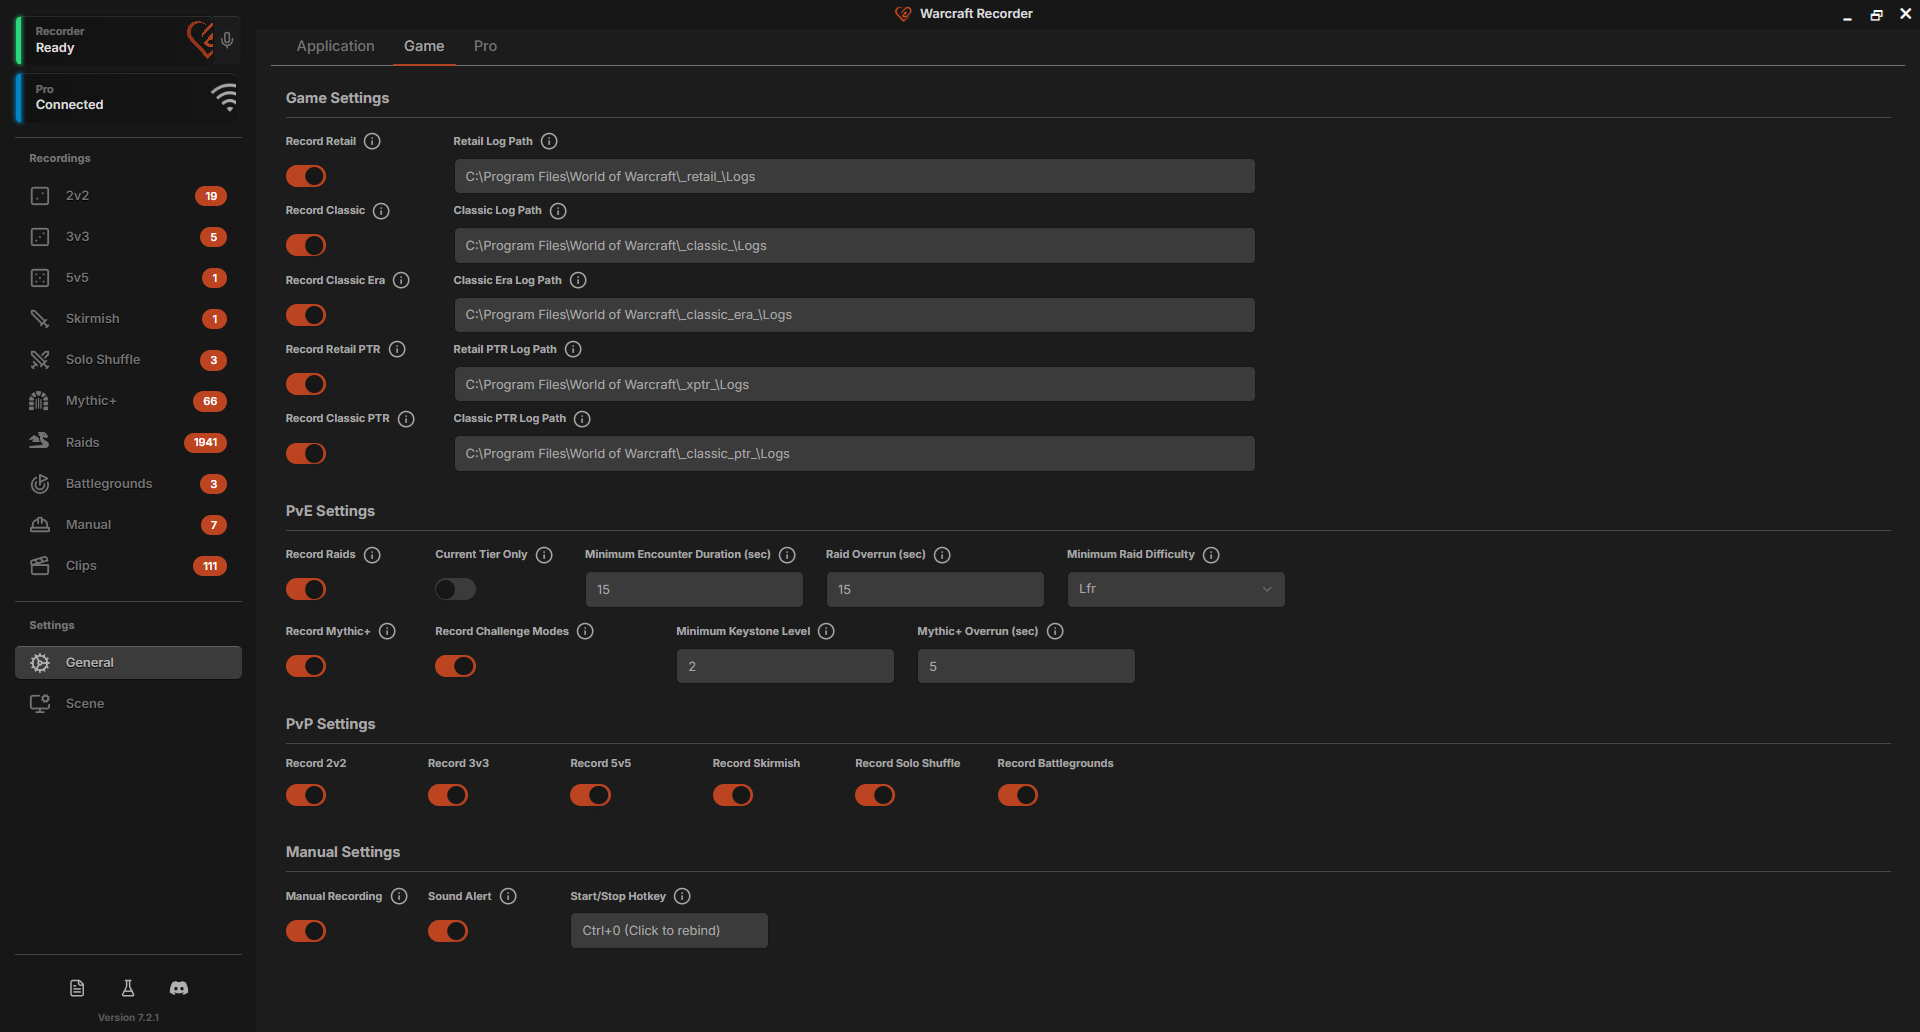Enable the Current Tier Only toggle
This screenshot has width=1920, height=1032.
[455, 589]
